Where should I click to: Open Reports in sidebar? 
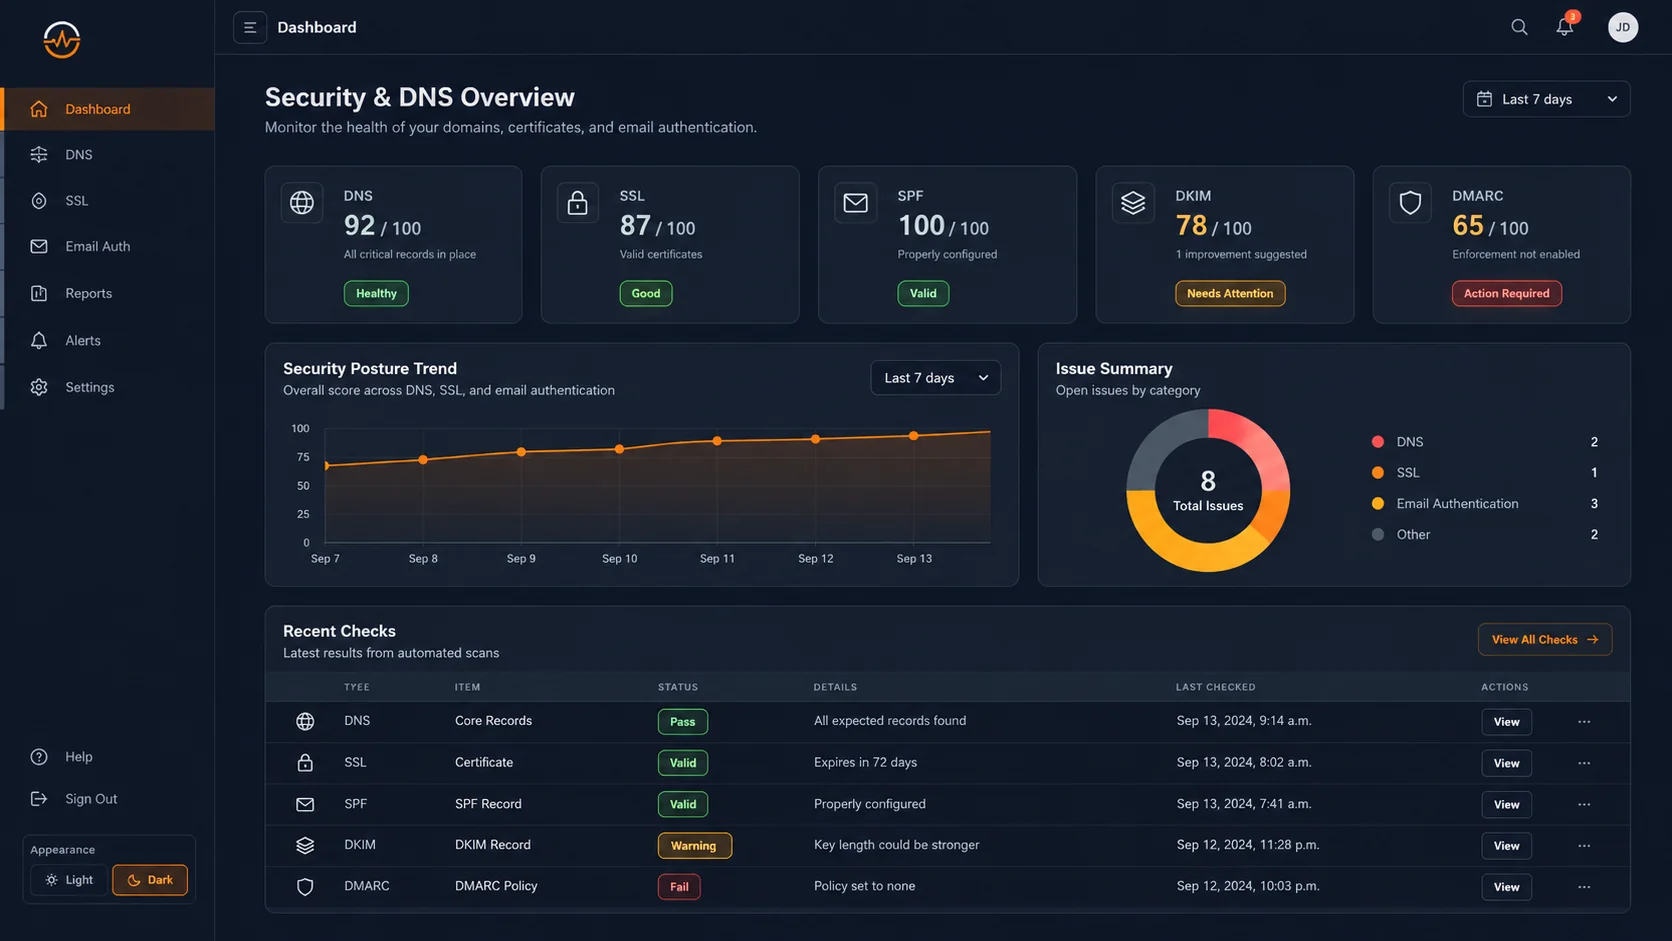(108, 293)
